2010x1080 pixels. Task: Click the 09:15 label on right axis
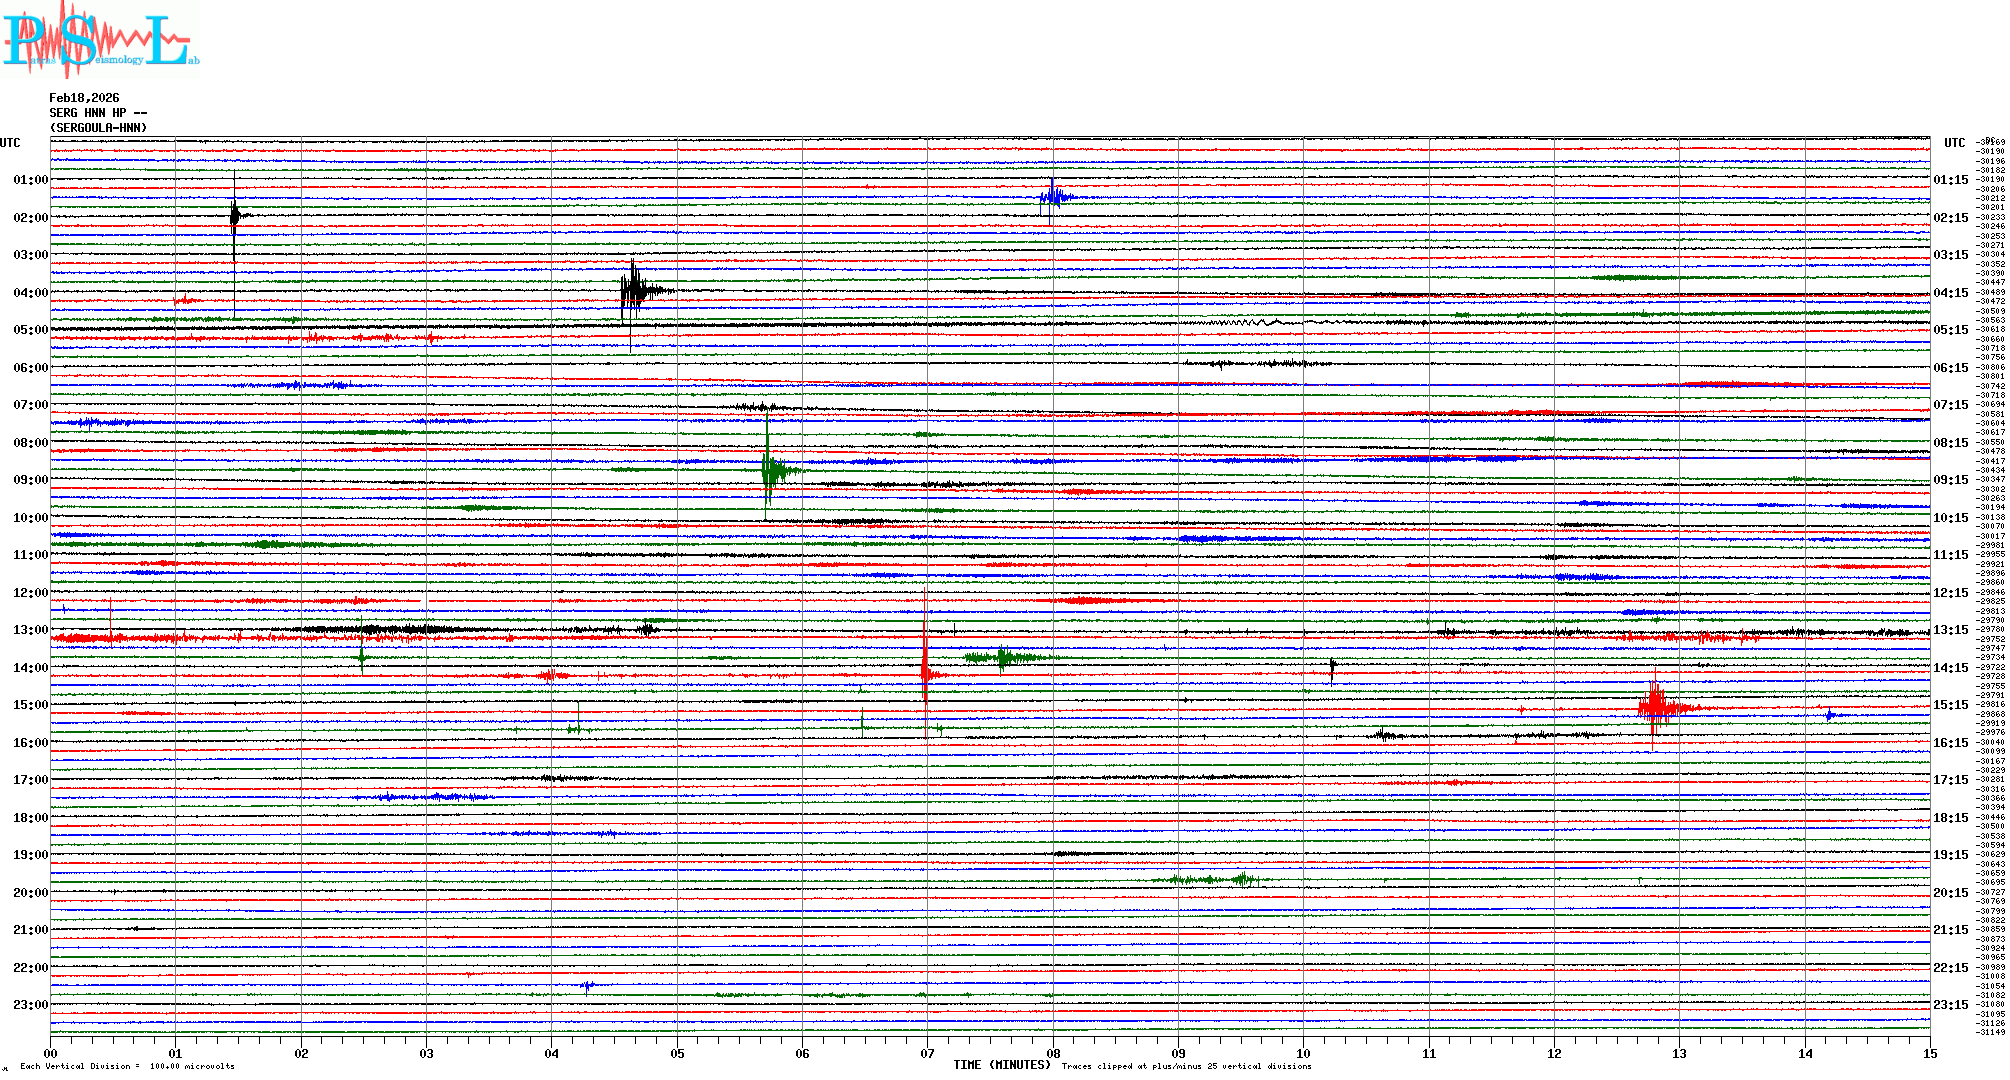click(x=1950, y=480)
